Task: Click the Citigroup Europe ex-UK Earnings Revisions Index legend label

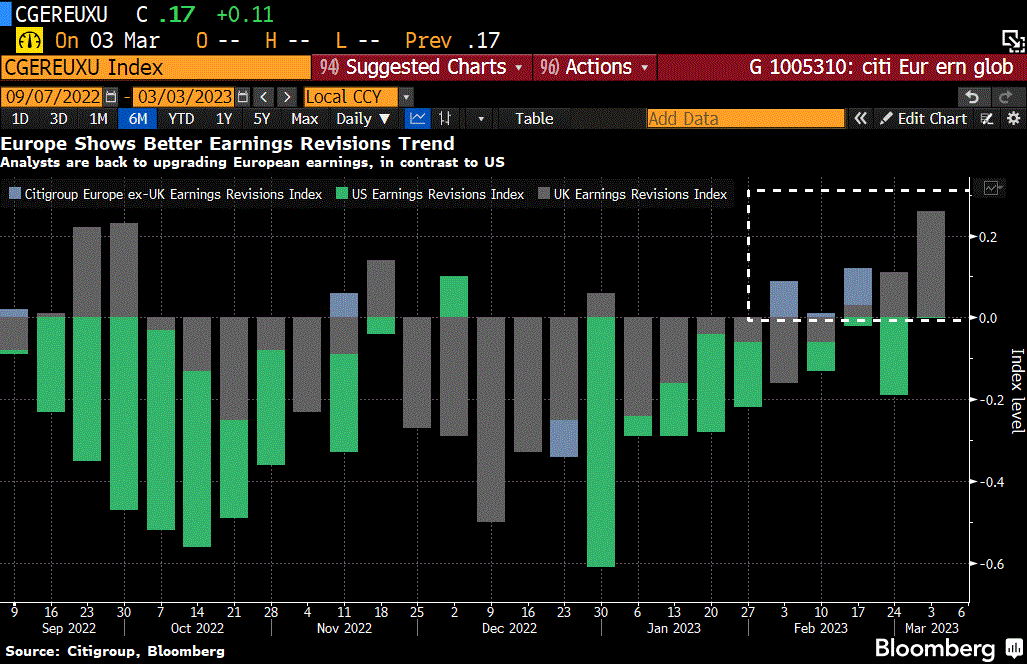Action: coord(173,194)
